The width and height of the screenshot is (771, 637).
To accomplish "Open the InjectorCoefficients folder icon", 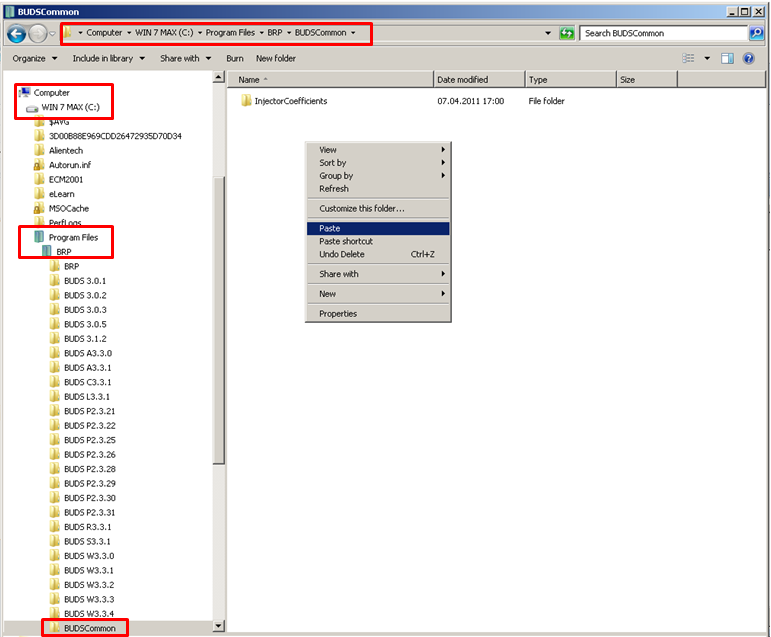I will click(246, 101).
